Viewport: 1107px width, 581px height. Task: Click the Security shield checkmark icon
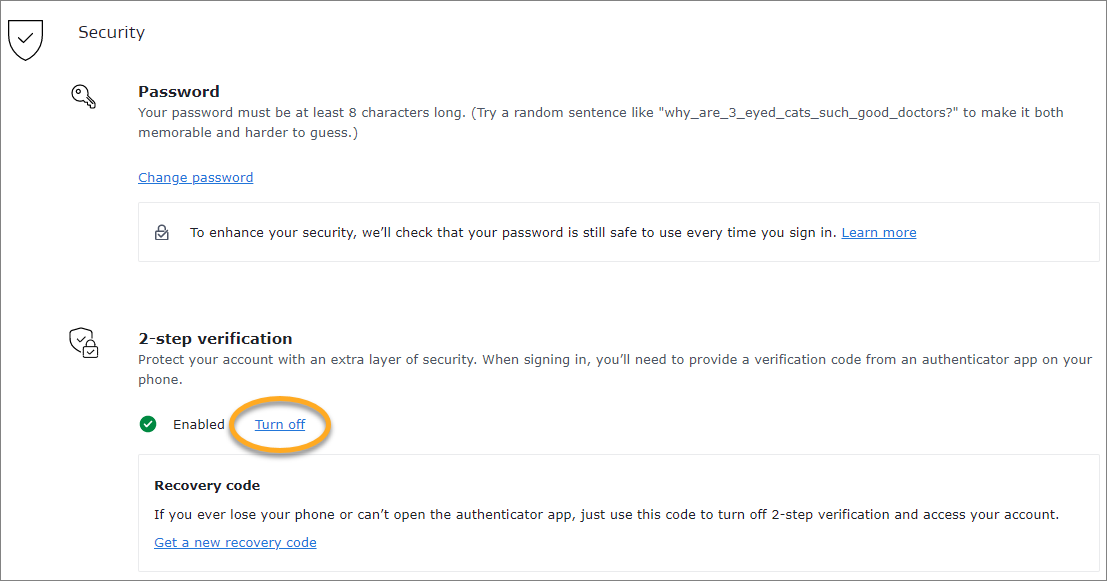(x=25, y=38)
